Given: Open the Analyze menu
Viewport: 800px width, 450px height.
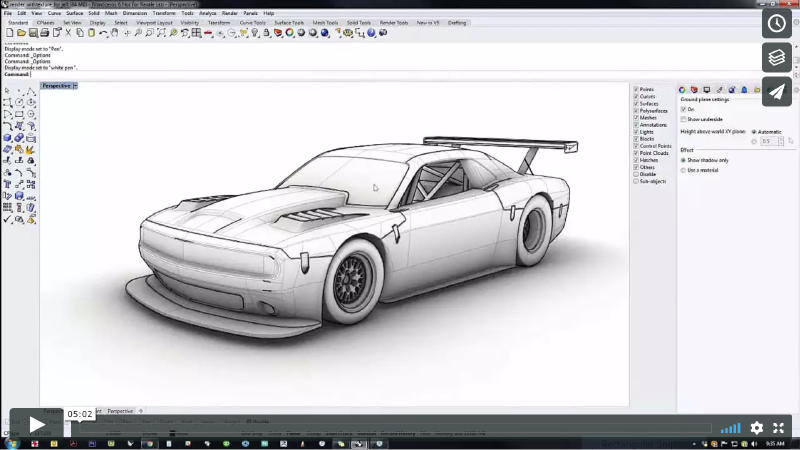Looking at the screenshot, I should click(208, 13).
